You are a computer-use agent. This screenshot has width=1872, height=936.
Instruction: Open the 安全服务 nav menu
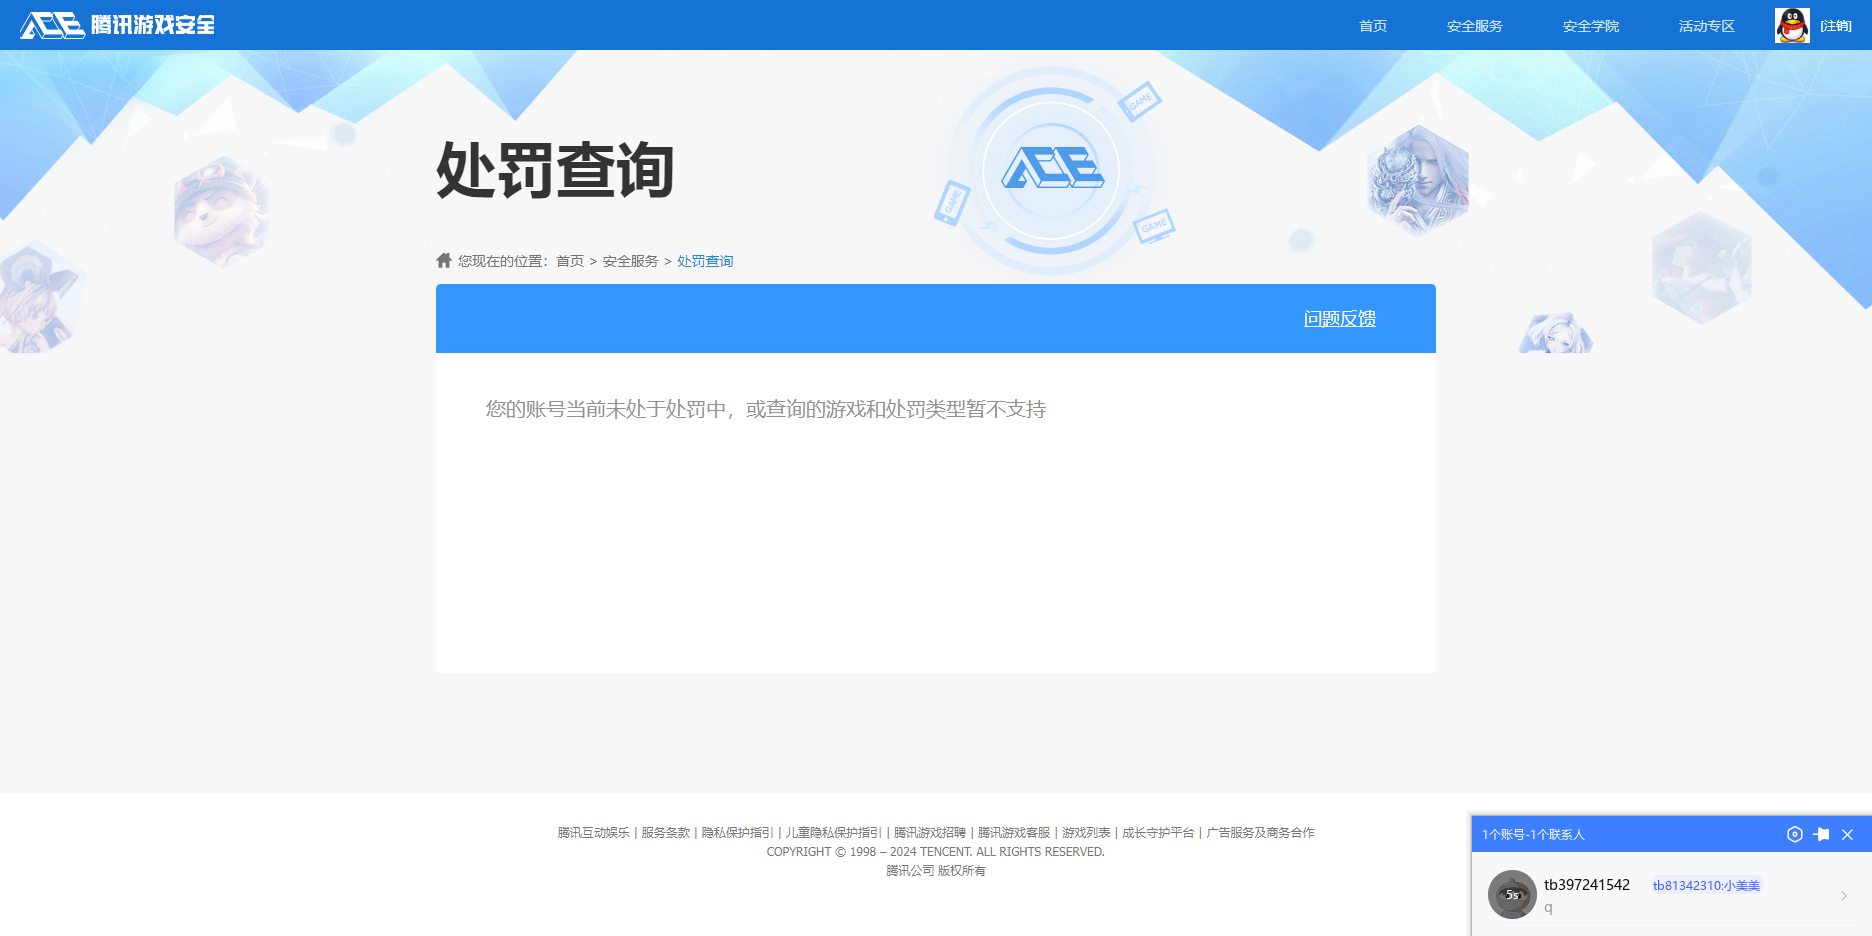tap(1474, 26)
